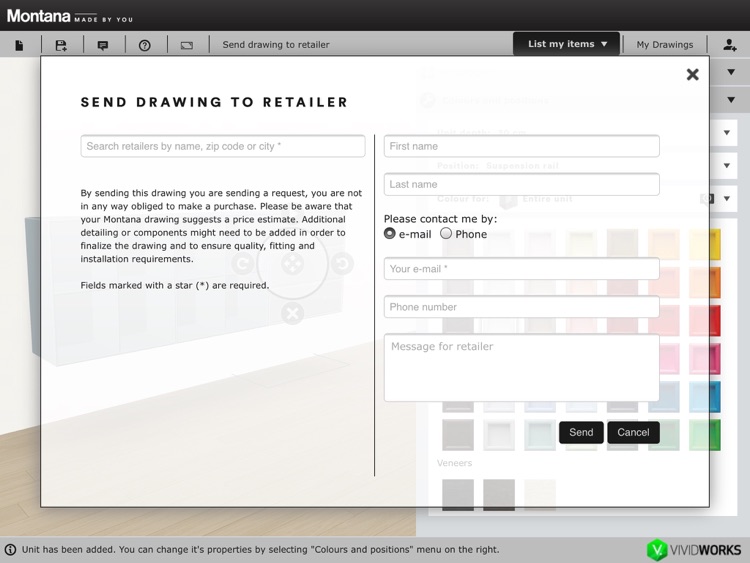Viewport: 750px width, 563px height.
Task: Click the new drawing document icon
Action: point(19,45)
